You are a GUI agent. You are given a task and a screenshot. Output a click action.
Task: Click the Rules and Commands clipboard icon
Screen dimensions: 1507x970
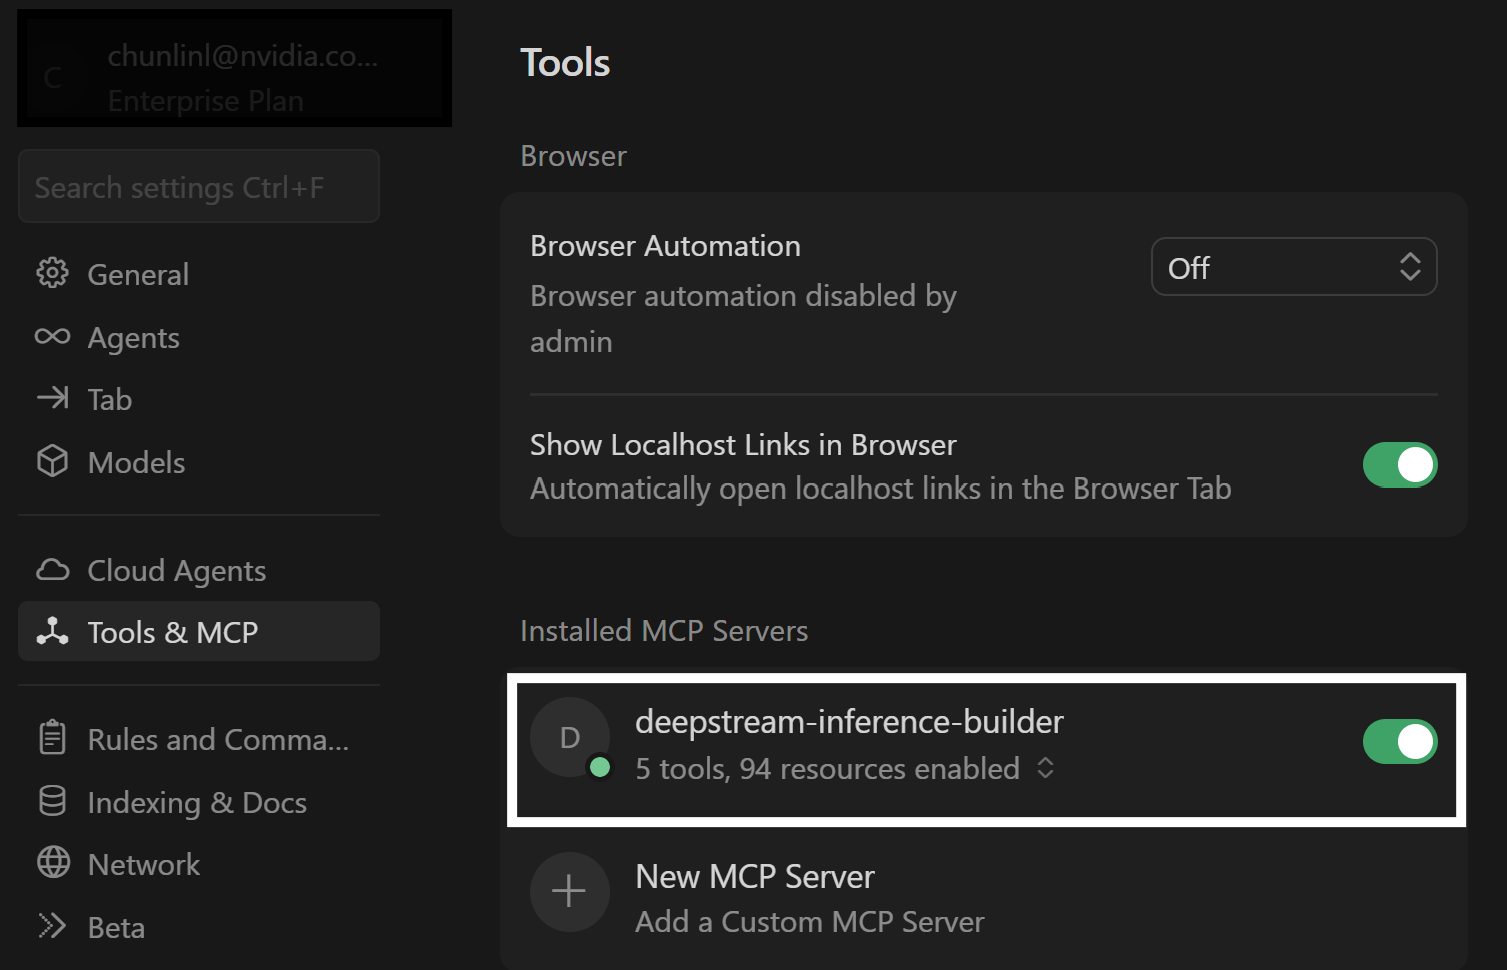pos(53,738)
